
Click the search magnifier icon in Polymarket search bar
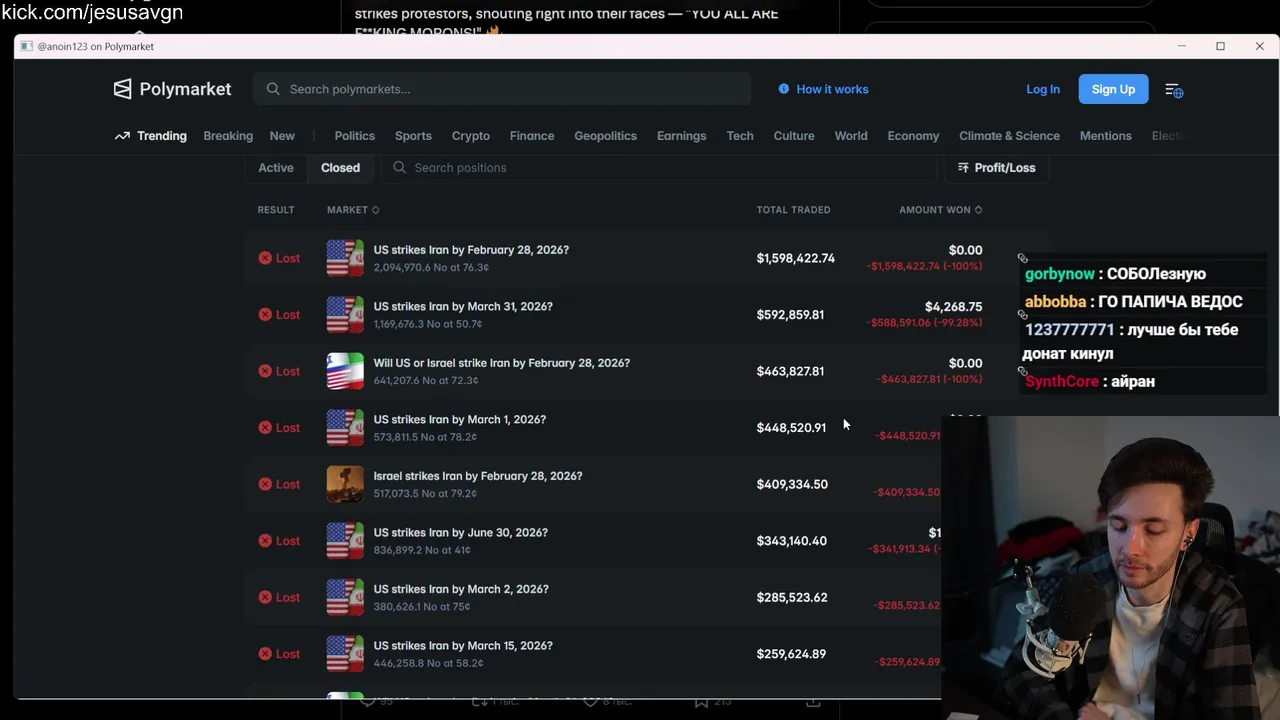[273, 89]
